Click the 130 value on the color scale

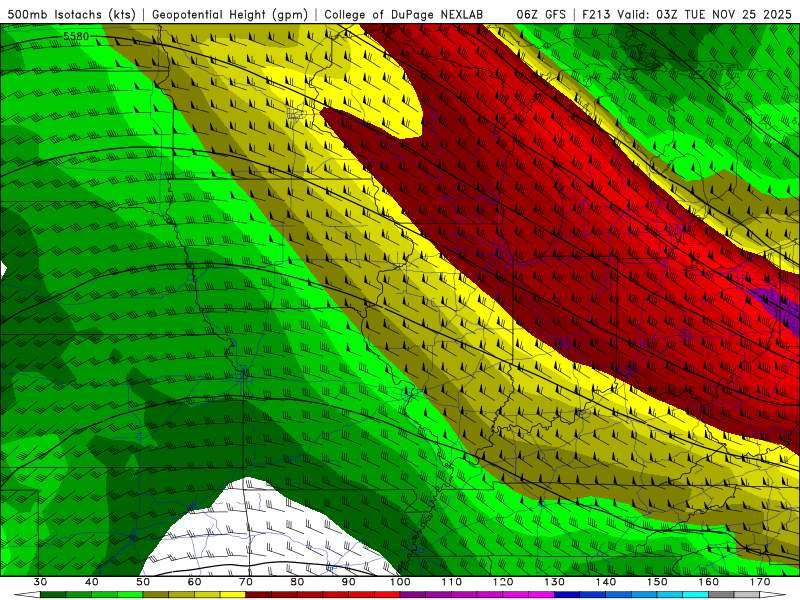coord(555,582)
